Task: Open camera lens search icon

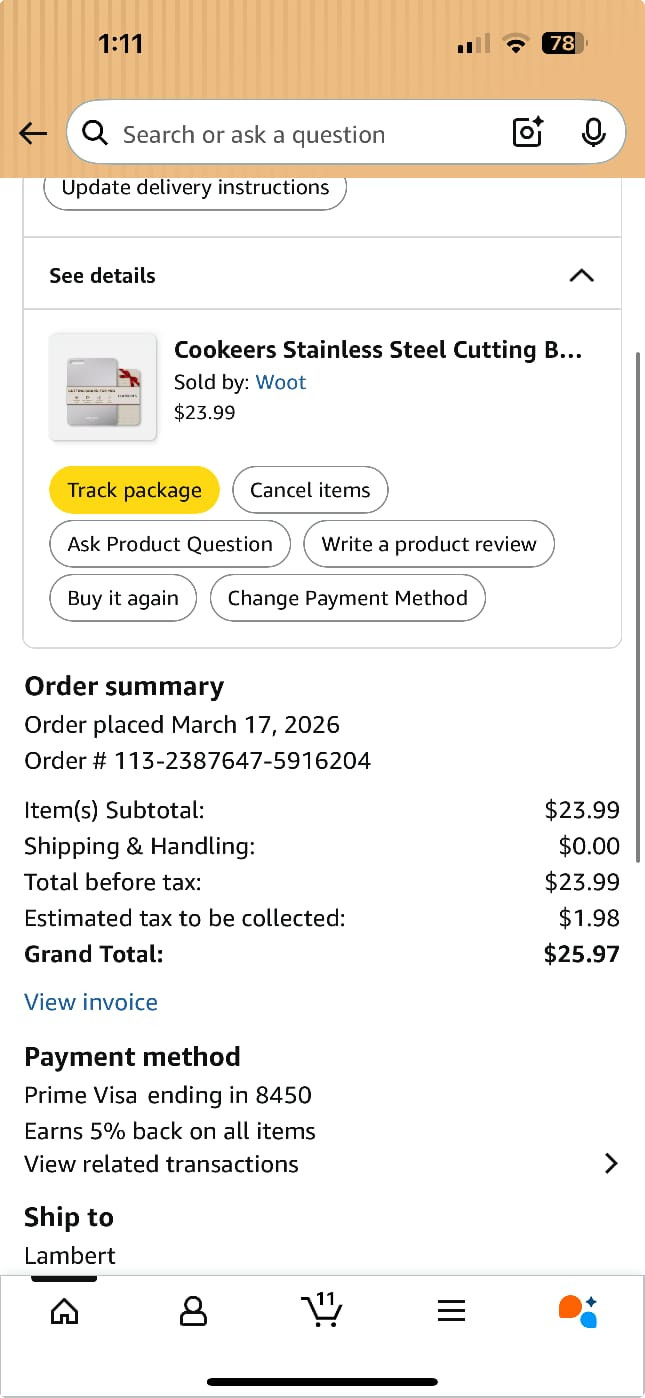Action: (x=527, y=133)
